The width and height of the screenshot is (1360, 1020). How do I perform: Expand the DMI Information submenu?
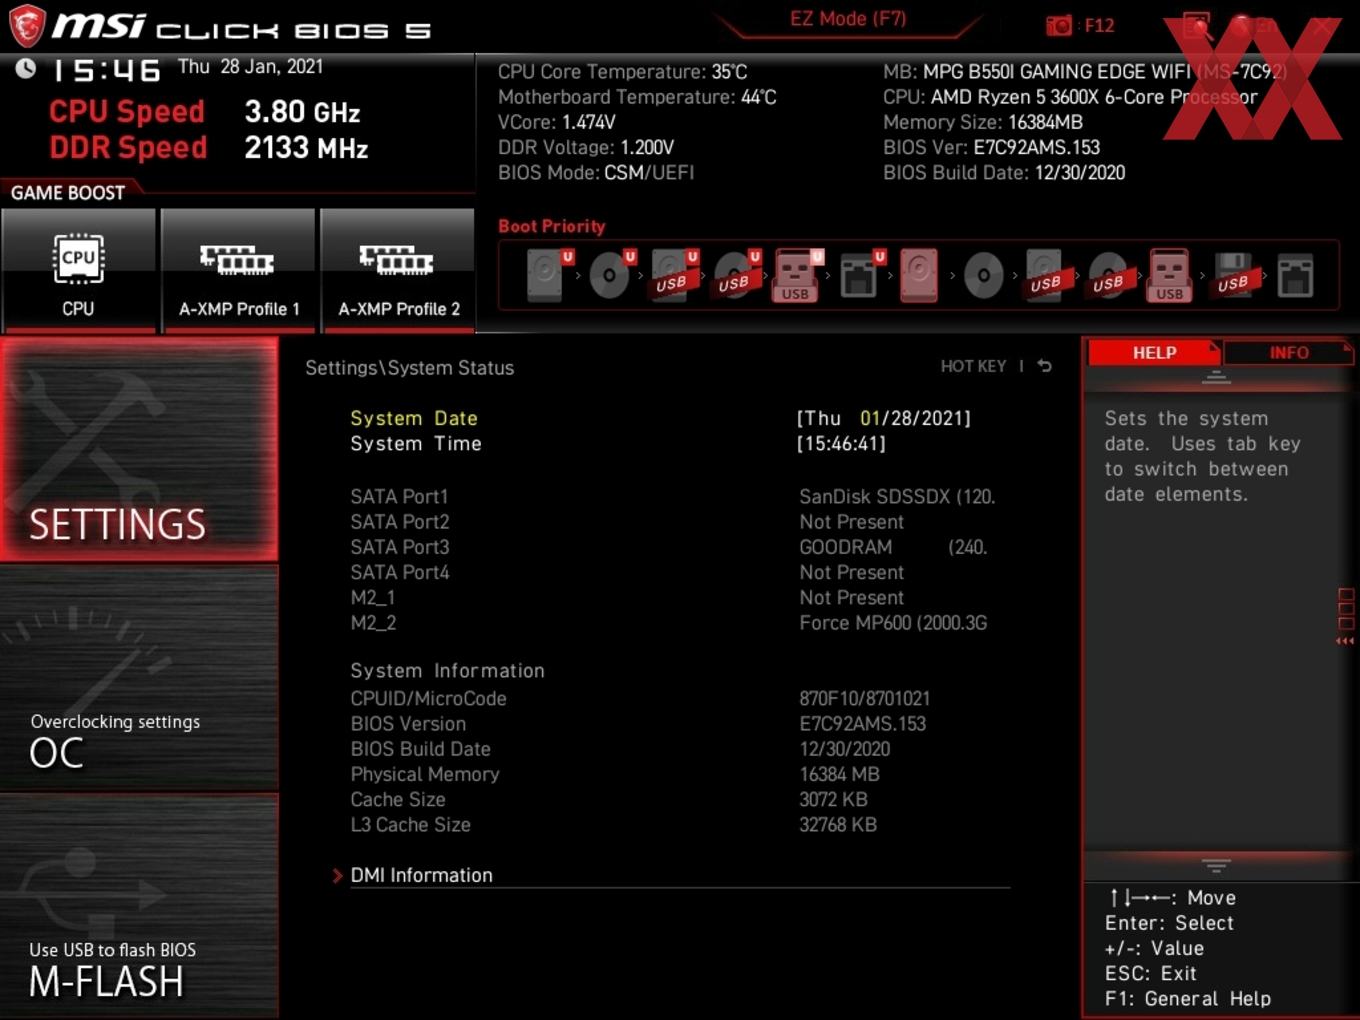point(421,875)
